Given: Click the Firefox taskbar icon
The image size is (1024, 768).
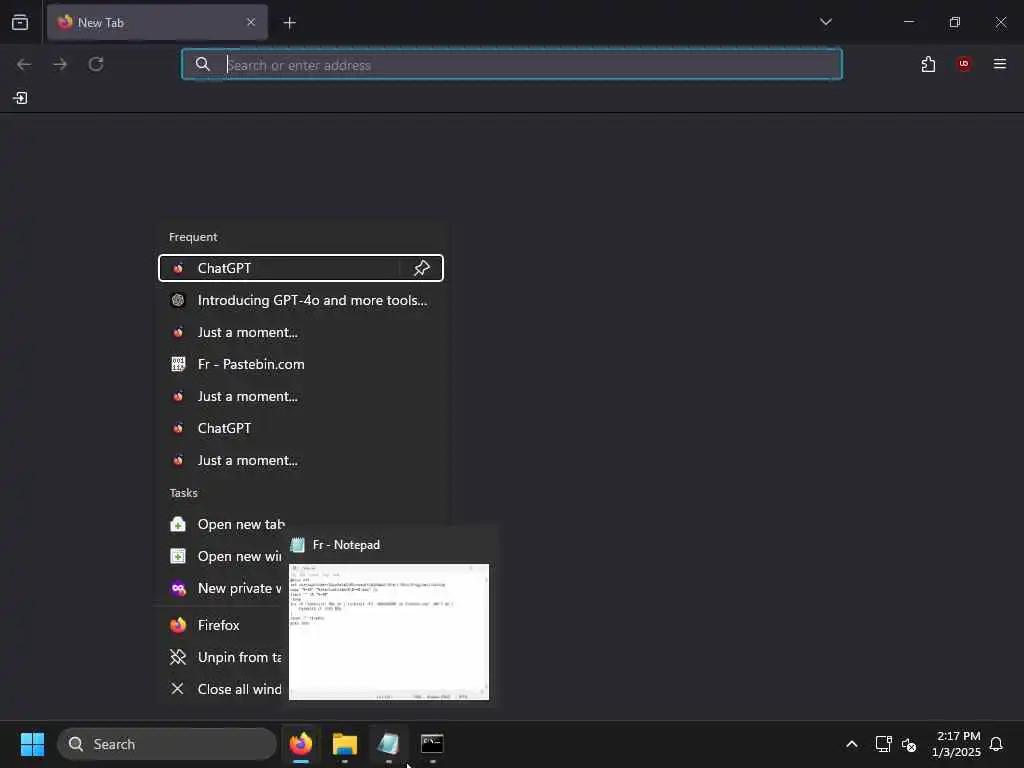Looking at the screenshot, I should coord(301,744).
